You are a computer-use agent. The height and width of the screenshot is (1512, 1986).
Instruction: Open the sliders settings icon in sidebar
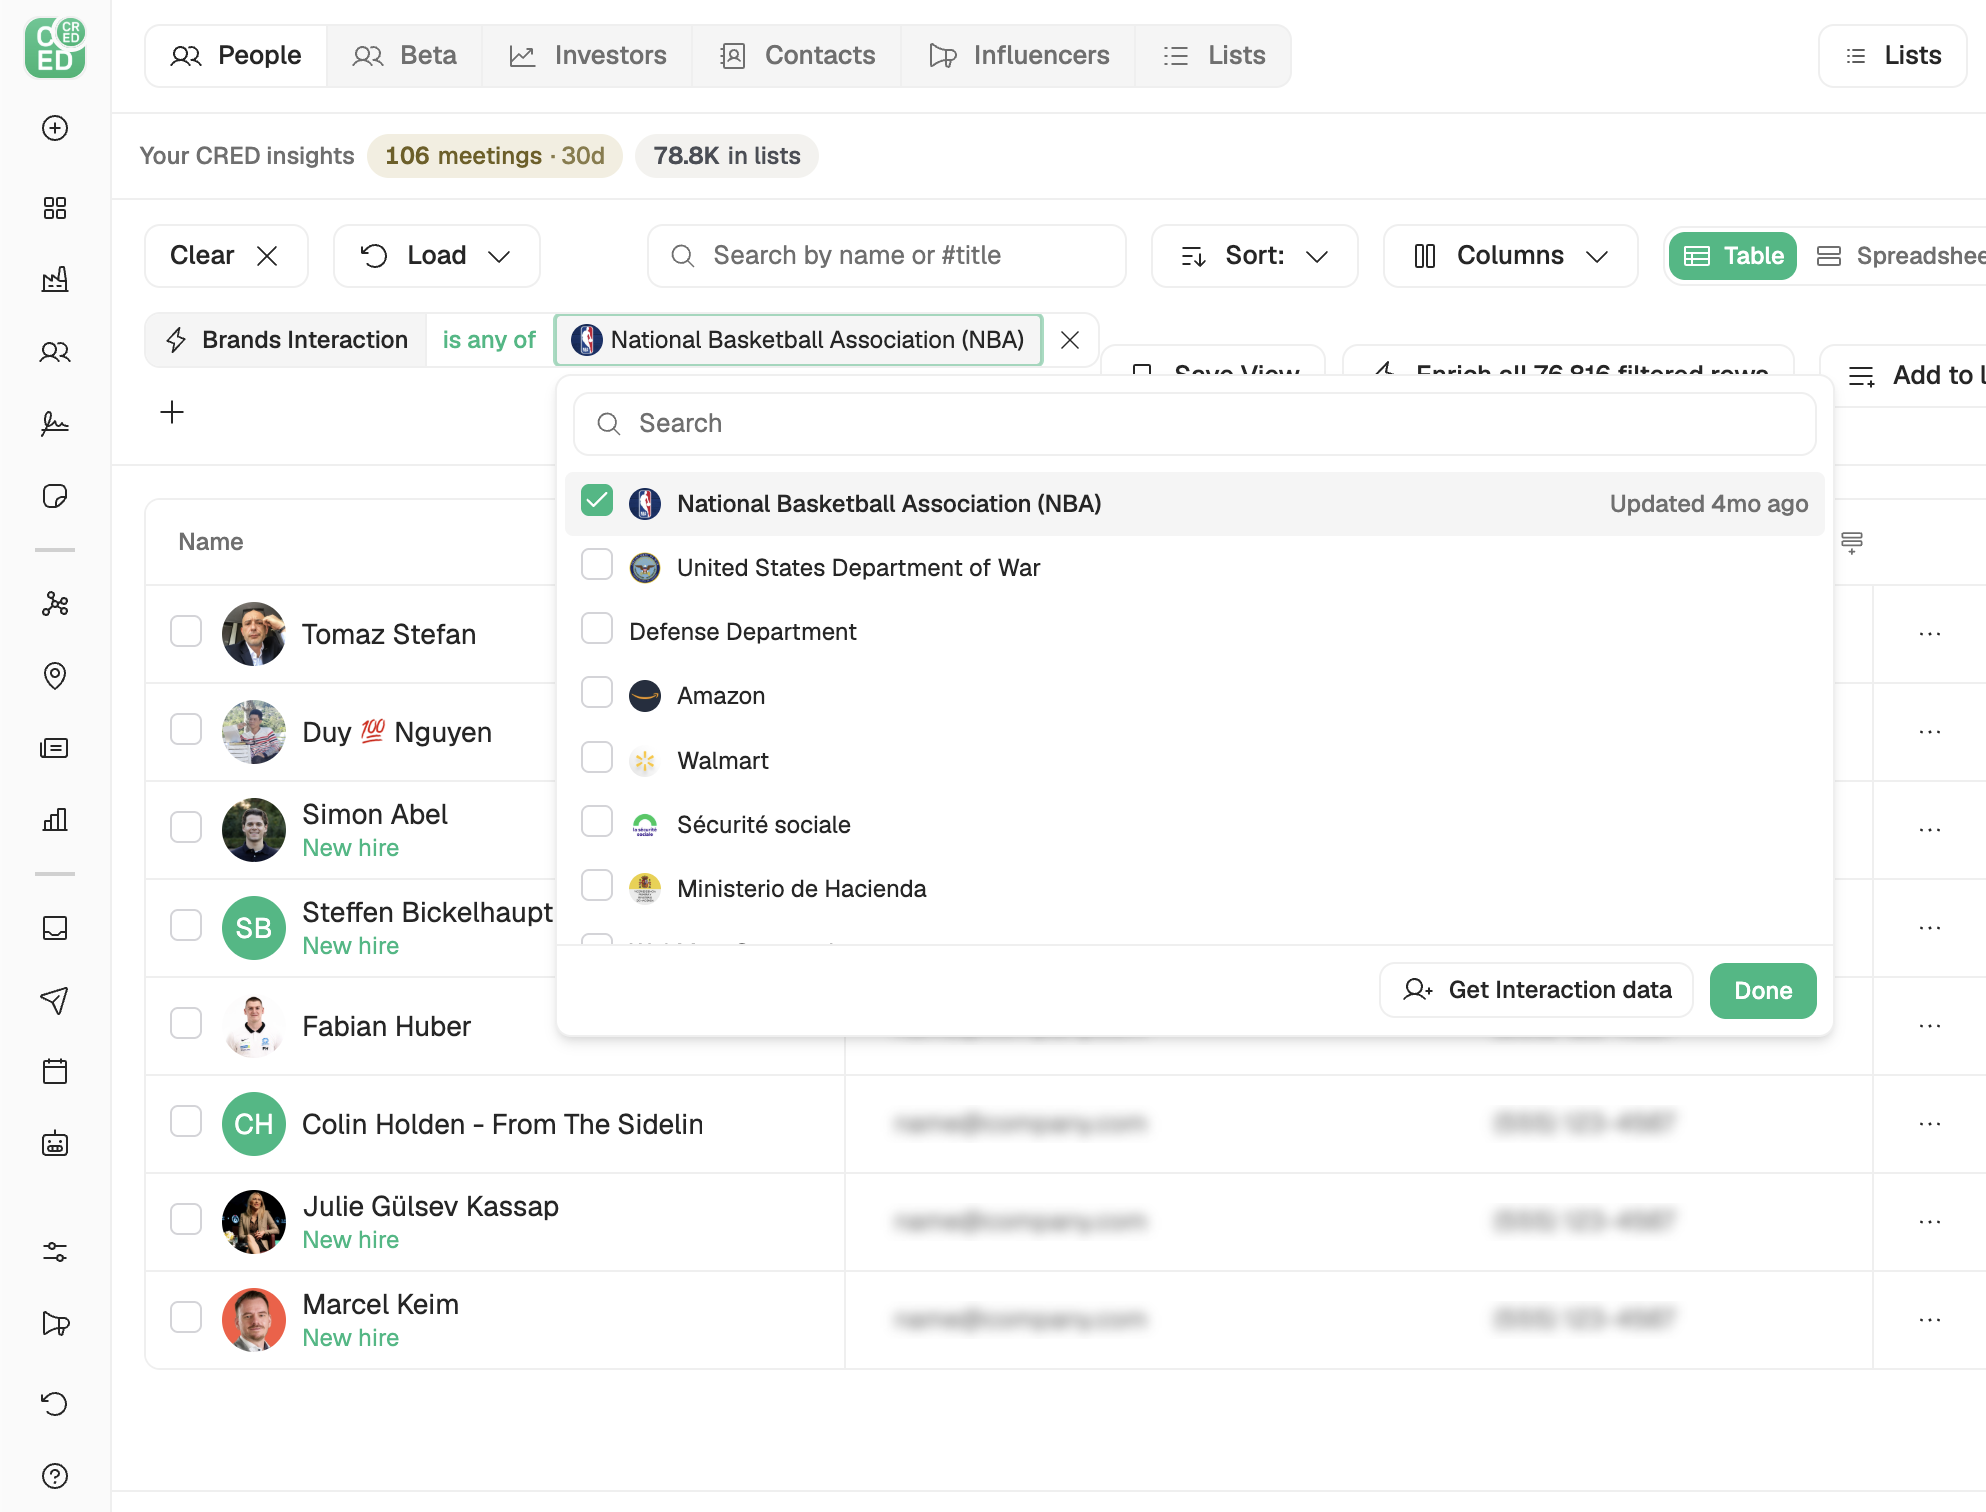pos(55,1252)
